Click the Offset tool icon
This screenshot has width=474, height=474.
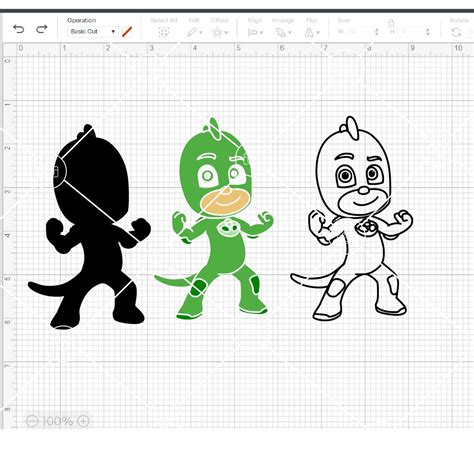point(217,32)
